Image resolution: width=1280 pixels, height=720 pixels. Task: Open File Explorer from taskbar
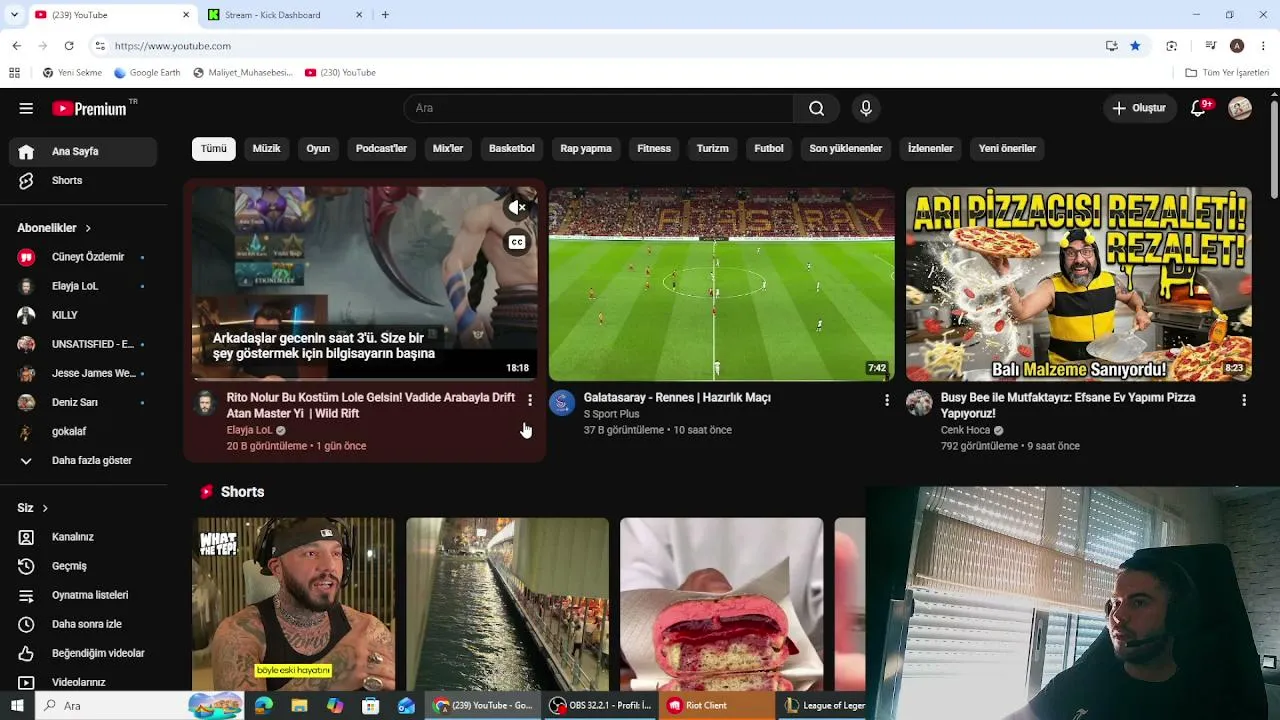click(299, 705)
